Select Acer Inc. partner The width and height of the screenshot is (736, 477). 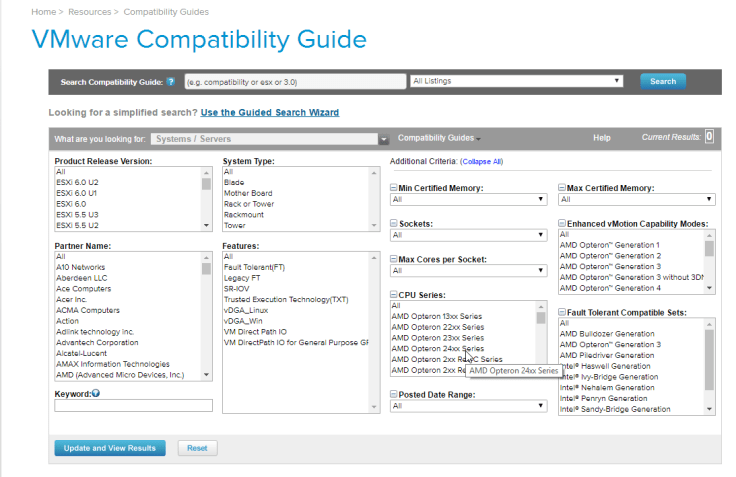(x=71, y=300)
